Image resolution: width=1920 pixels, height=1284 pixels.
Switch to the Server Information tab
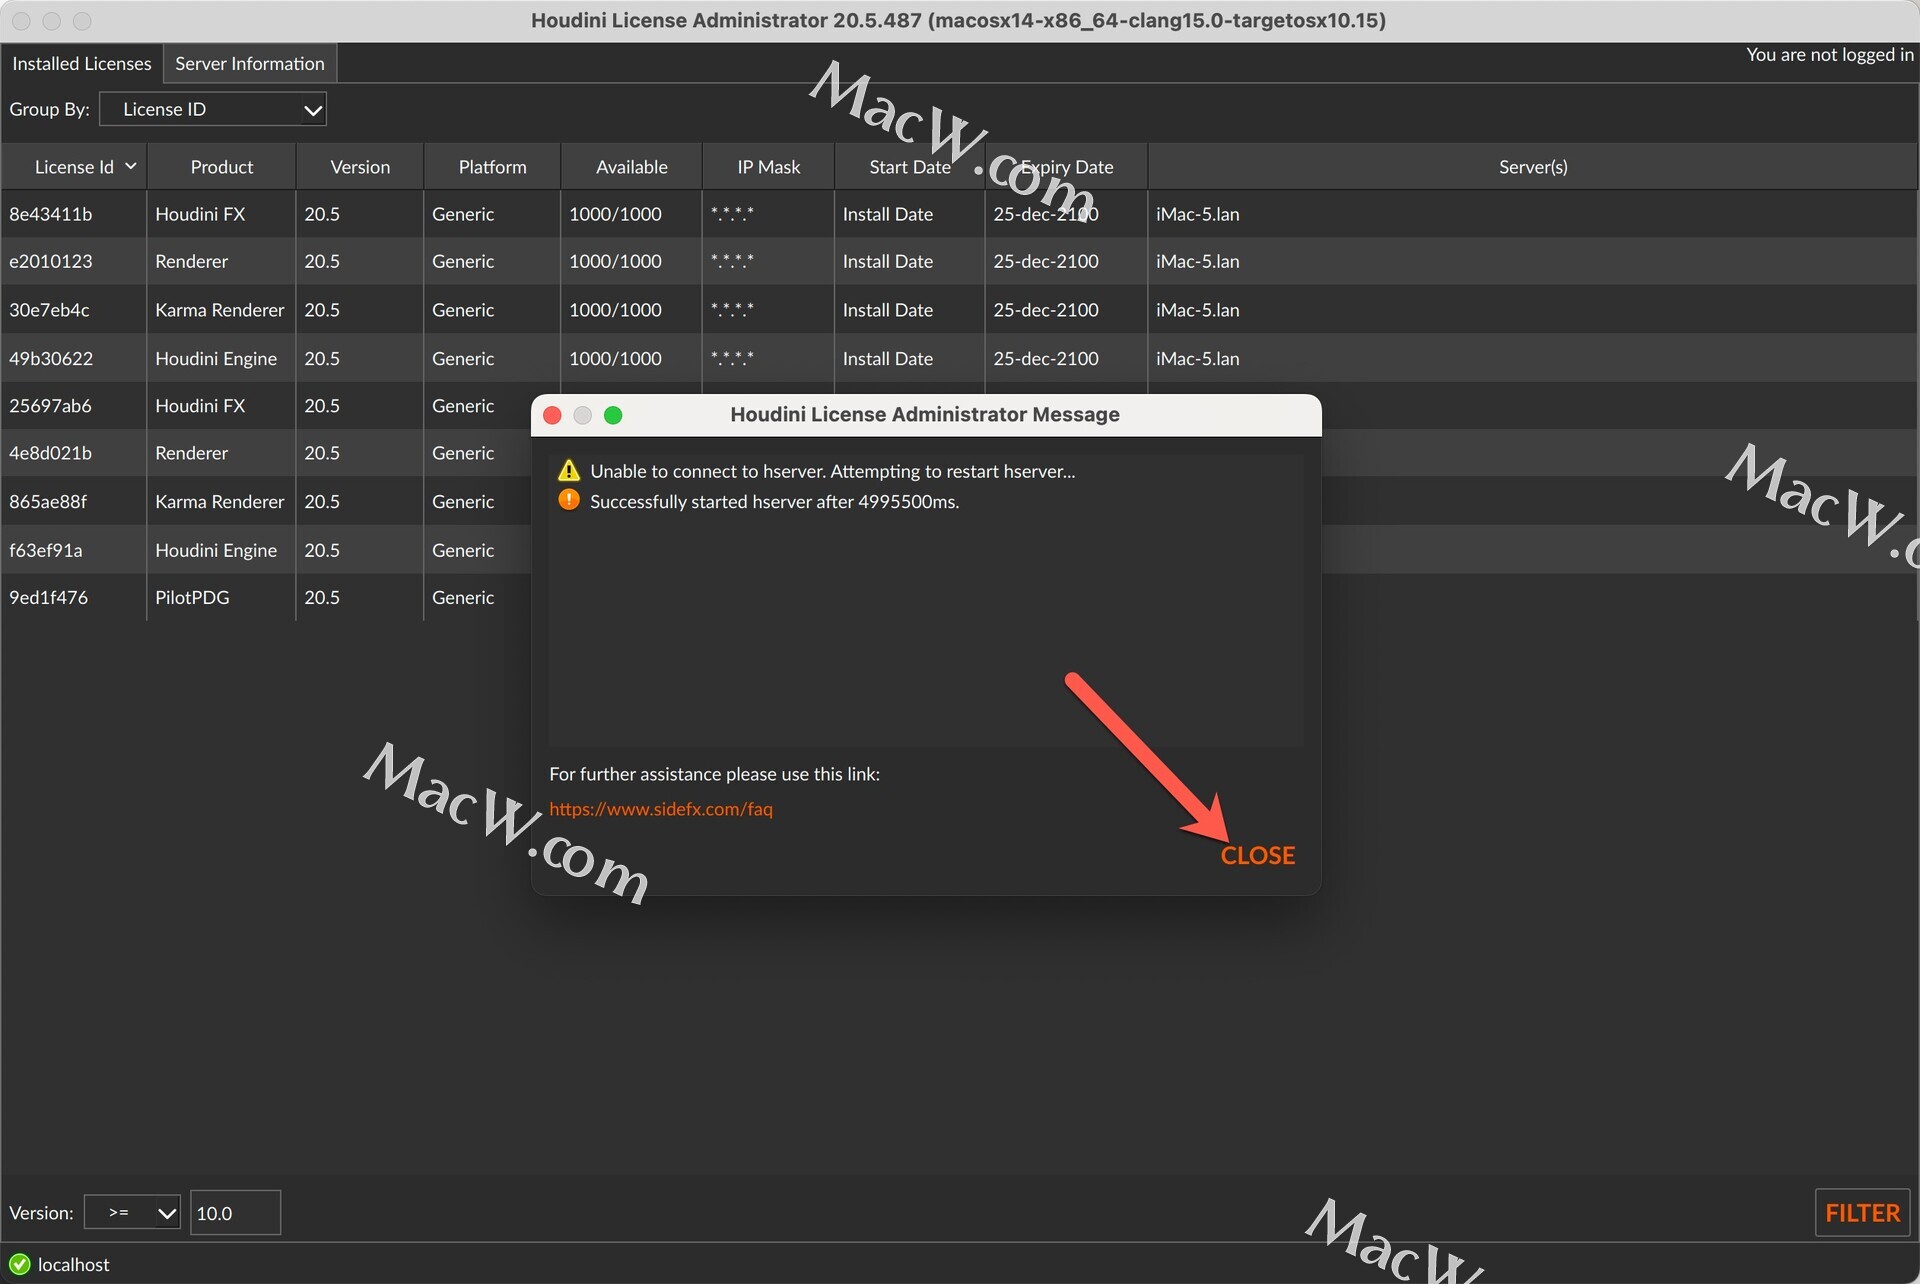pyautogui.click(x=249, y=63)
